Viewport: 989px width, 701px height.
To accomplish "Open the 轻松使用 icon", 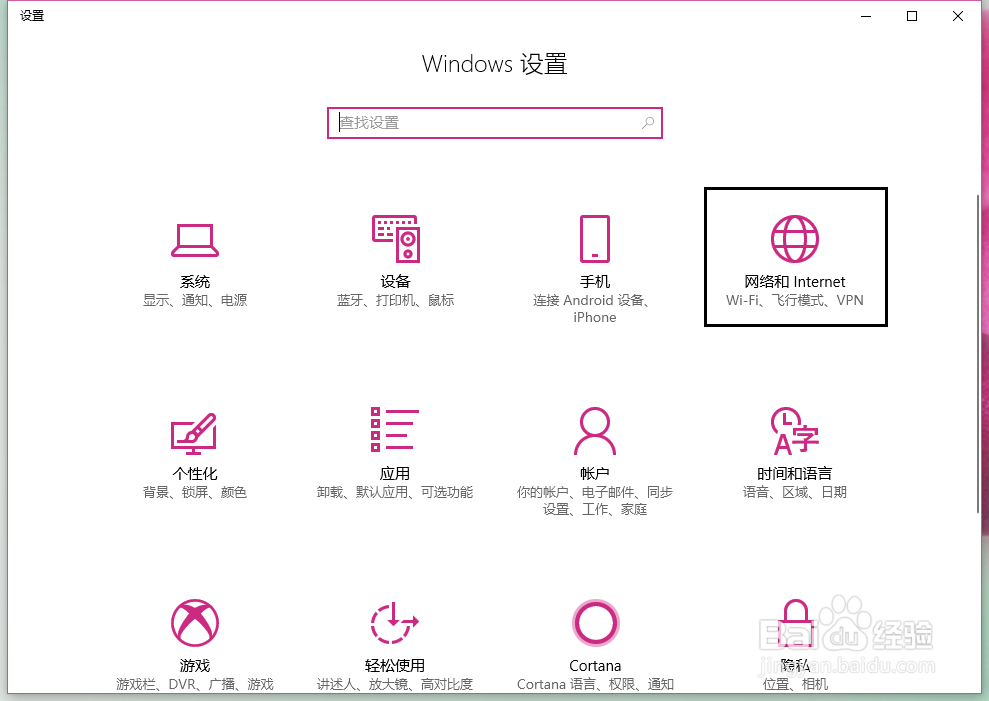I will click(395, 623).
